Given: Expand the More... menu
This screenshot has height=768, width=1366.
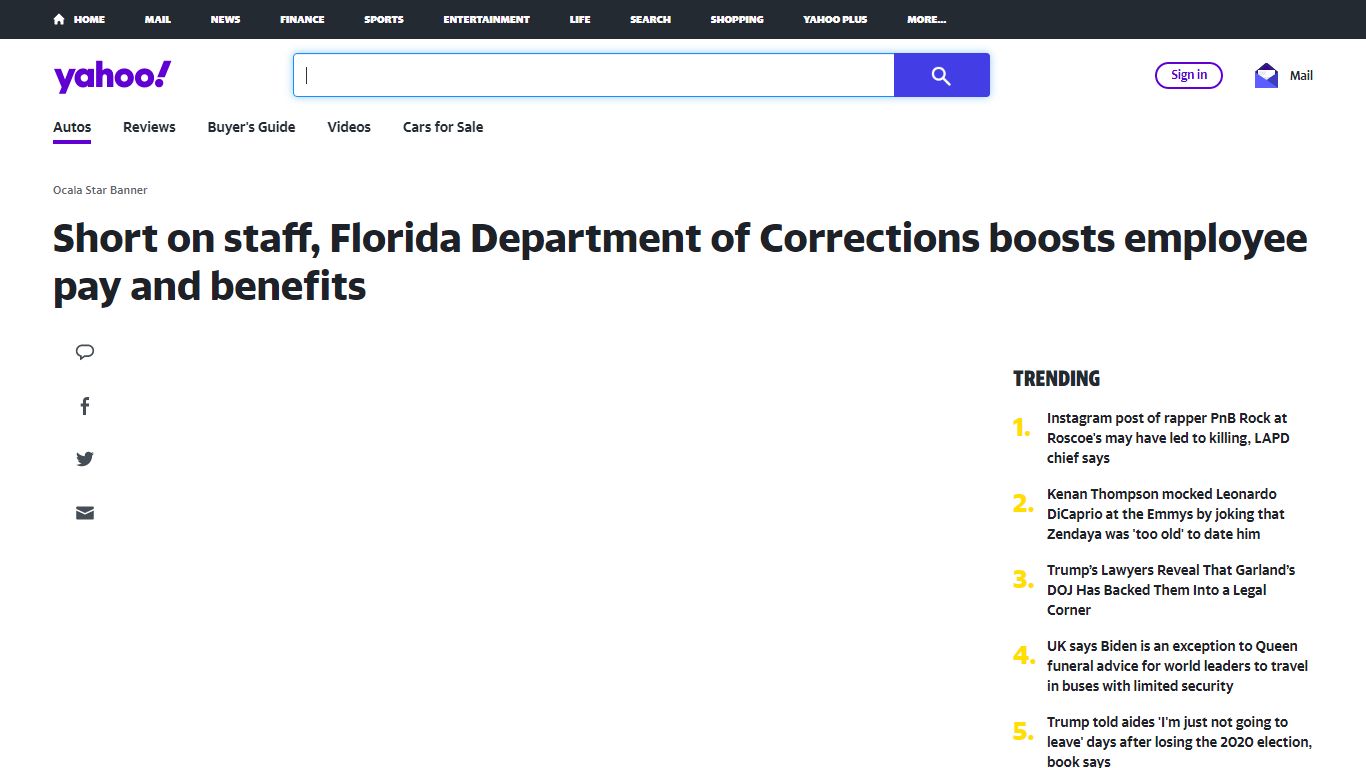Looking at the screenshot, I should (x=926, y=19).
